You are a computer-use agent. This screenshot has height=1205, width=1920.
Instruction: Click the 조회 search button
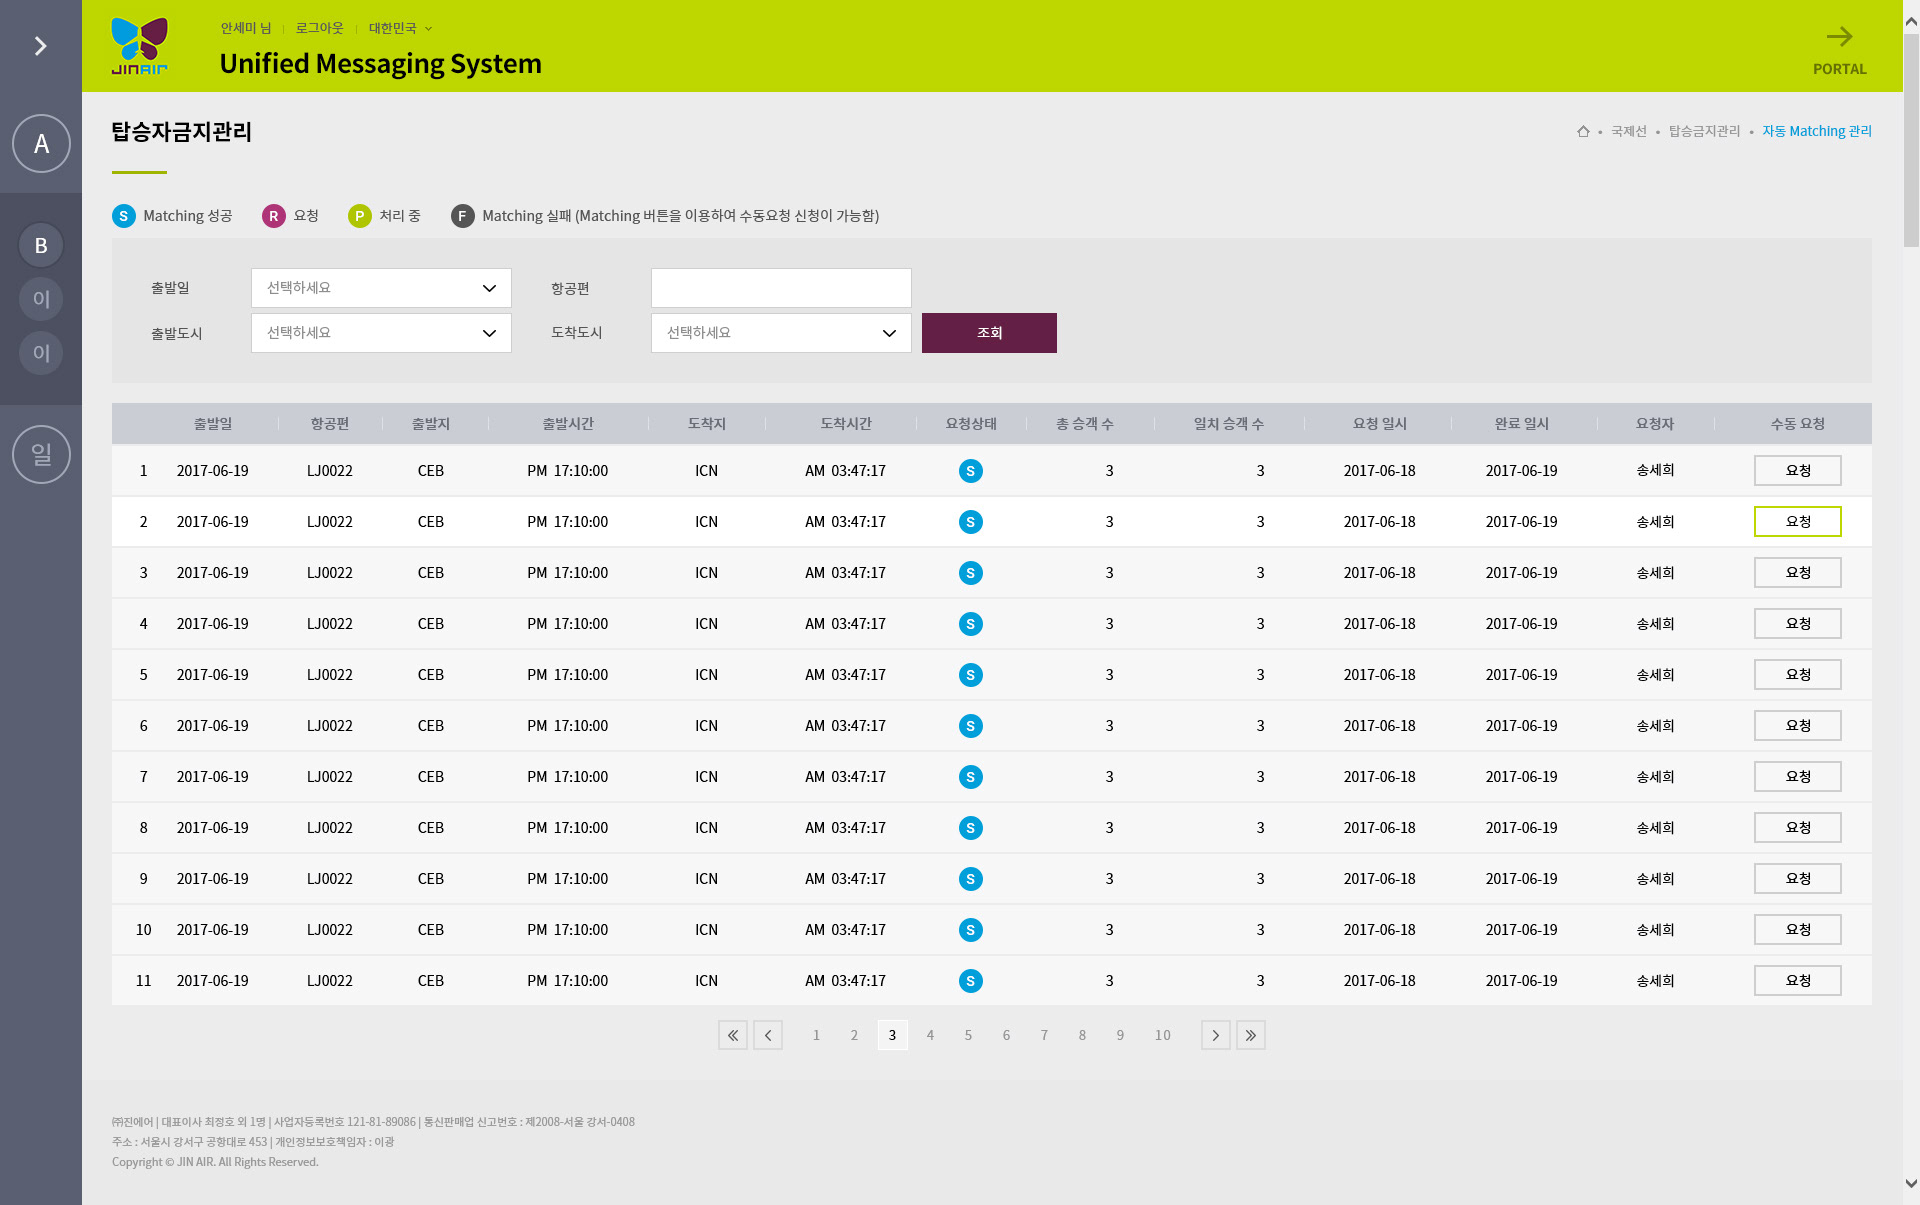[x=989, y=333]
